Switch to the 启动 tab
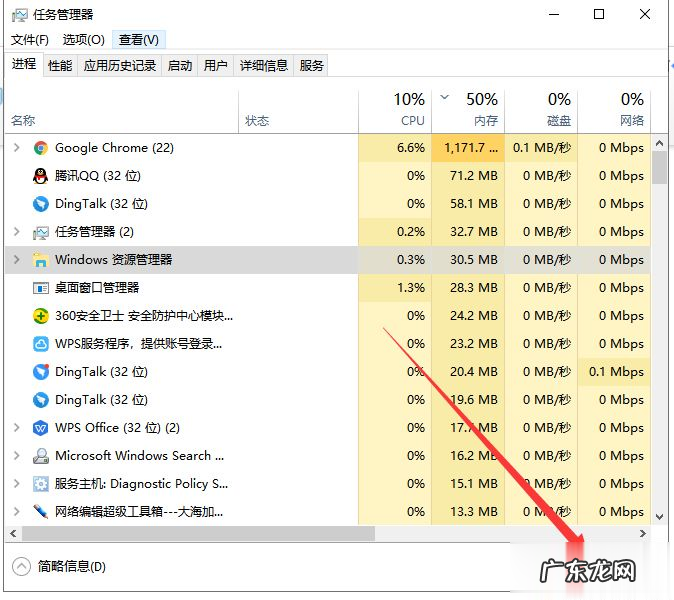Image resolution: width=674 pixels, height=600 pixels. tap(180, 66)
